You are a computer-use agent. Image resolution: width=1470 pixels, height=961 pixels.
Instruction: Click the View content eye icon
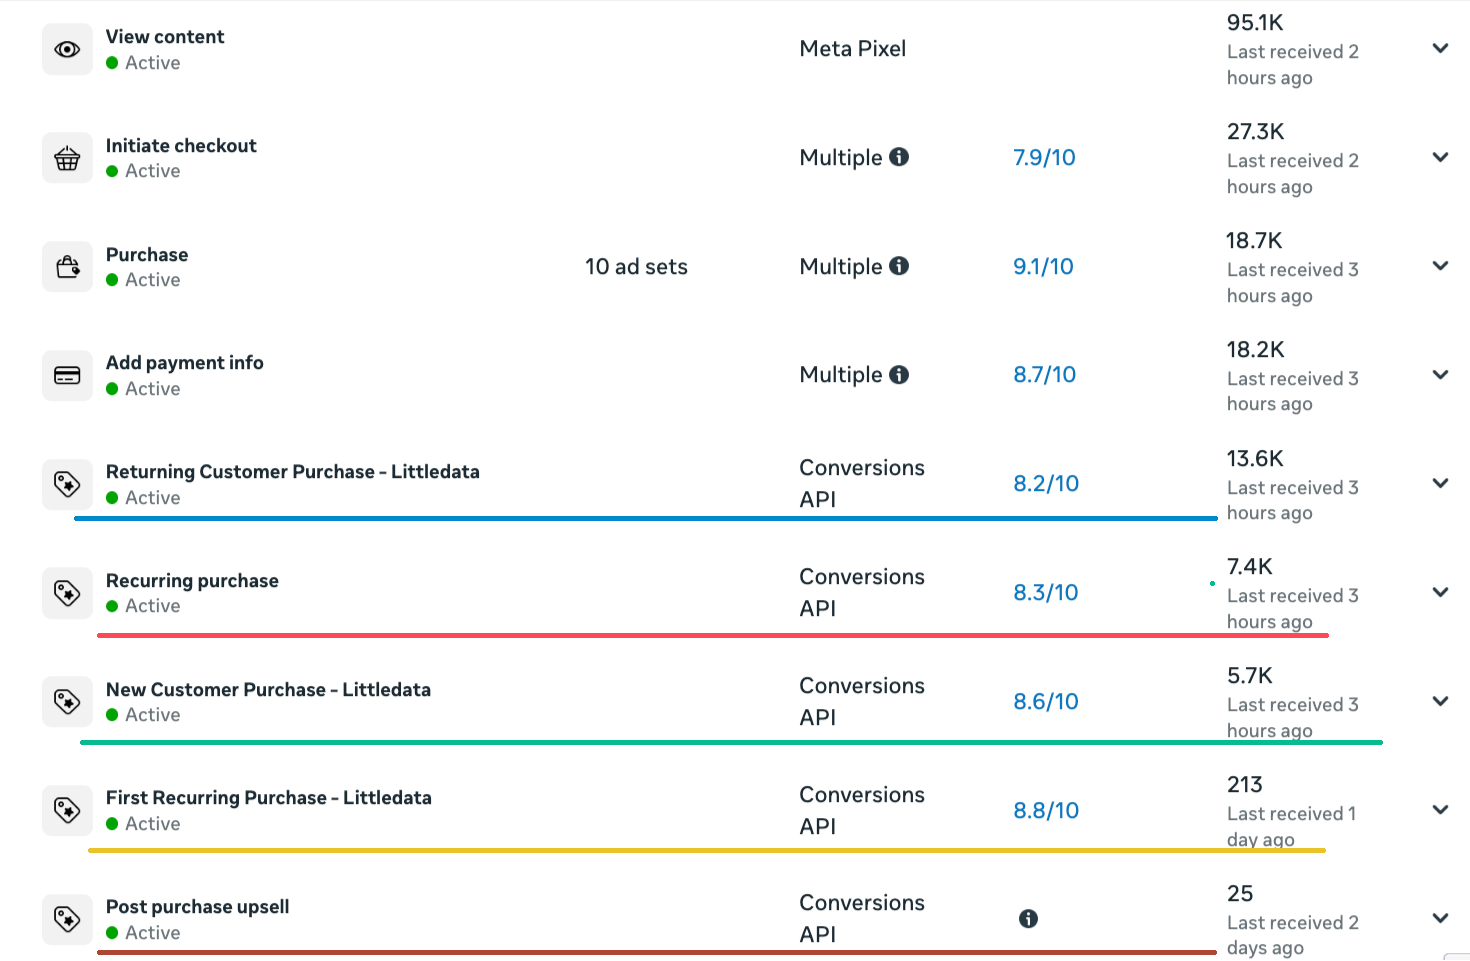pyautogui.click(x=67, y=49)
